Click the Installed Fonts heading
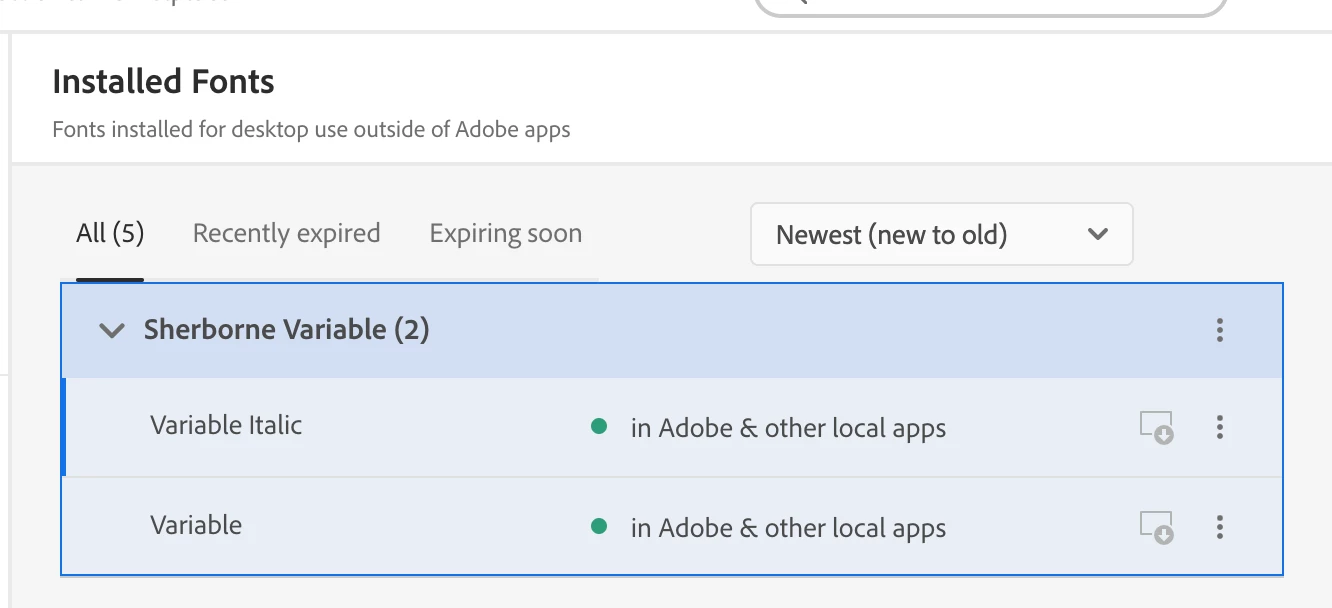Image resolution: width=1332 pixels, height=608 pixels. 163,82
